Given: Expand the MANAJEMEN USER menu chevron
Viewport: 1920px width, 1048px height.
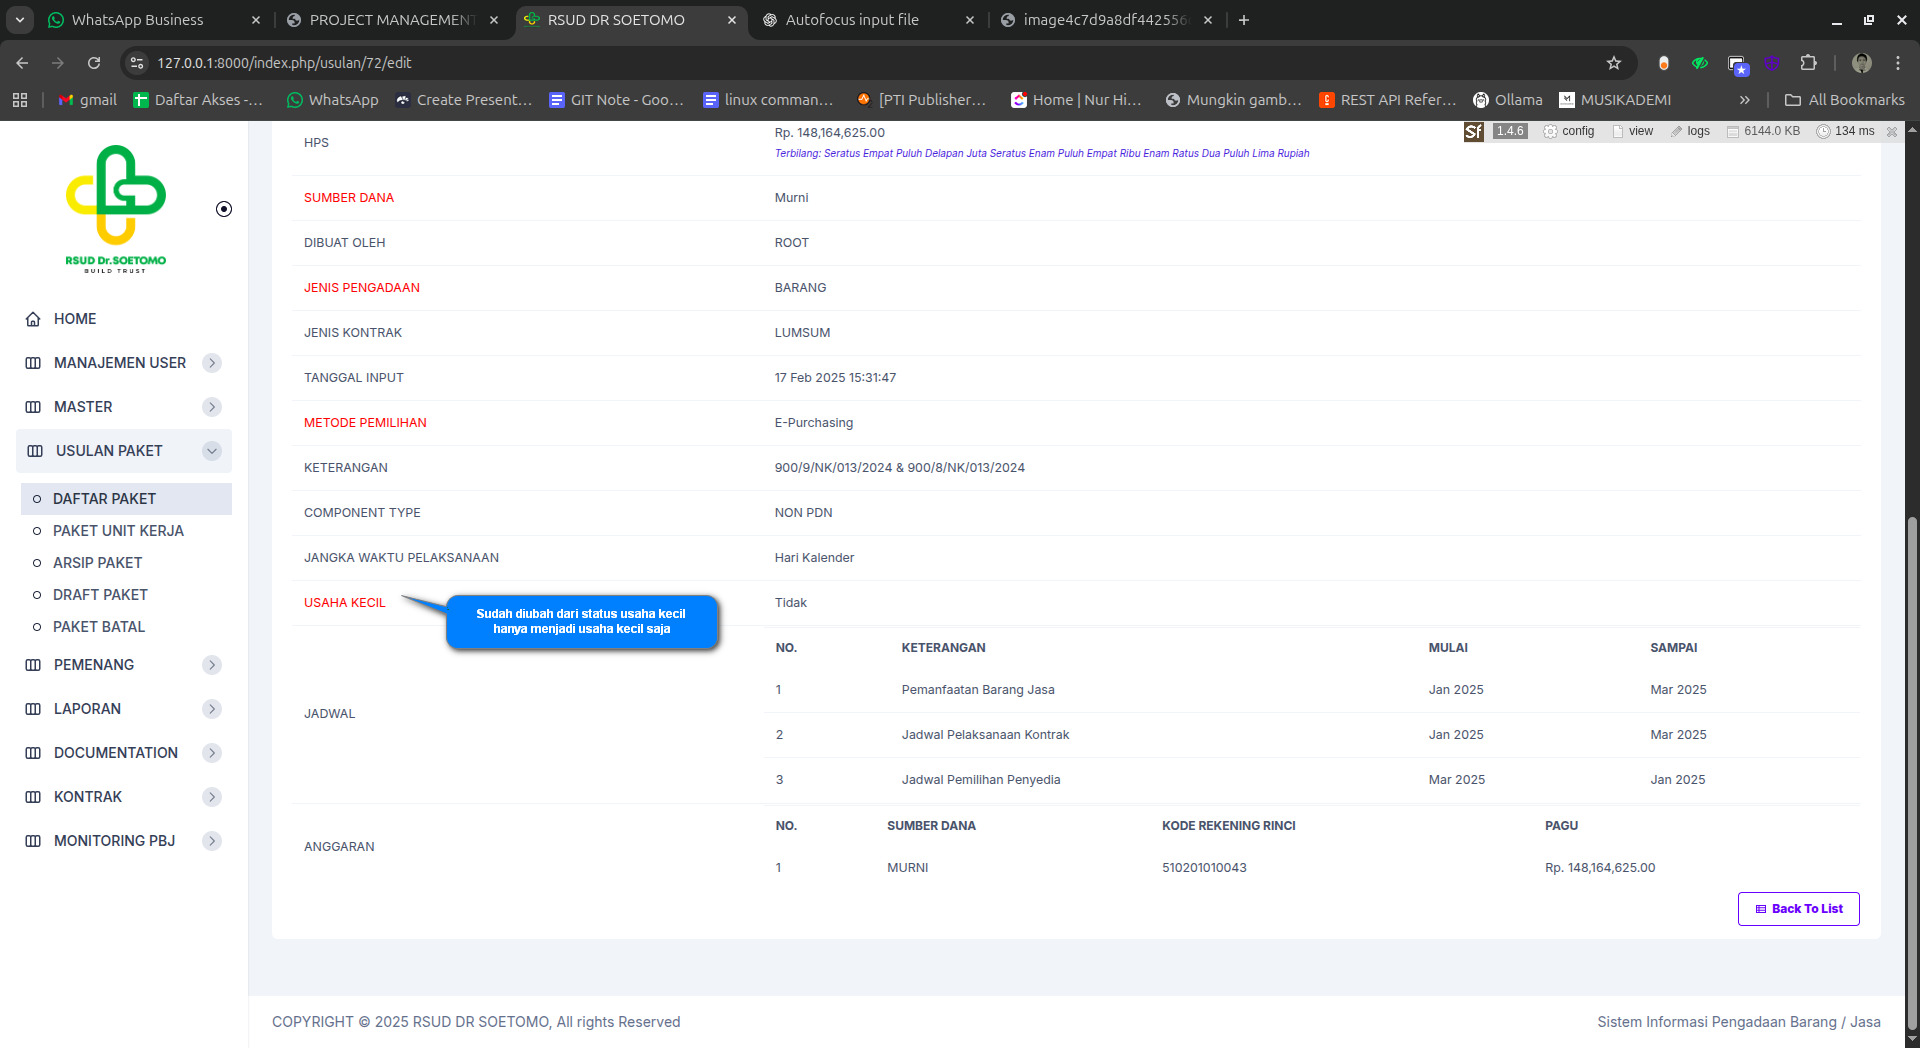Looking at the screenshot, I should (x=211, y=363).
